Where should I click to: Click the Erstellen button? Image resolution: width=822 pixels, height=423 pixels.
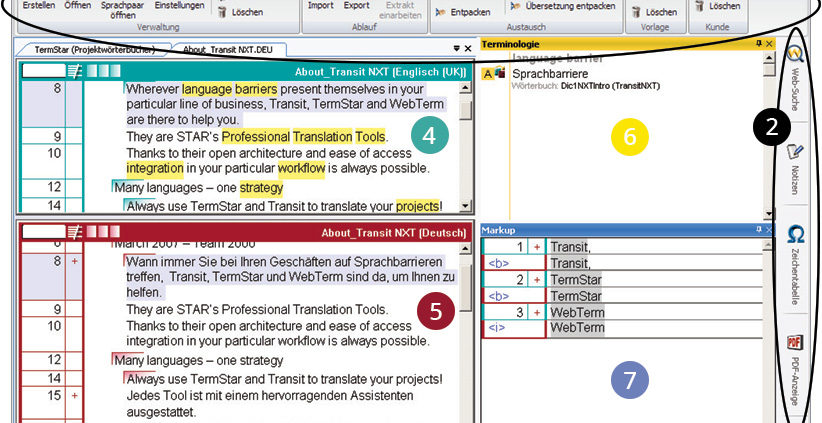(39, 5)
